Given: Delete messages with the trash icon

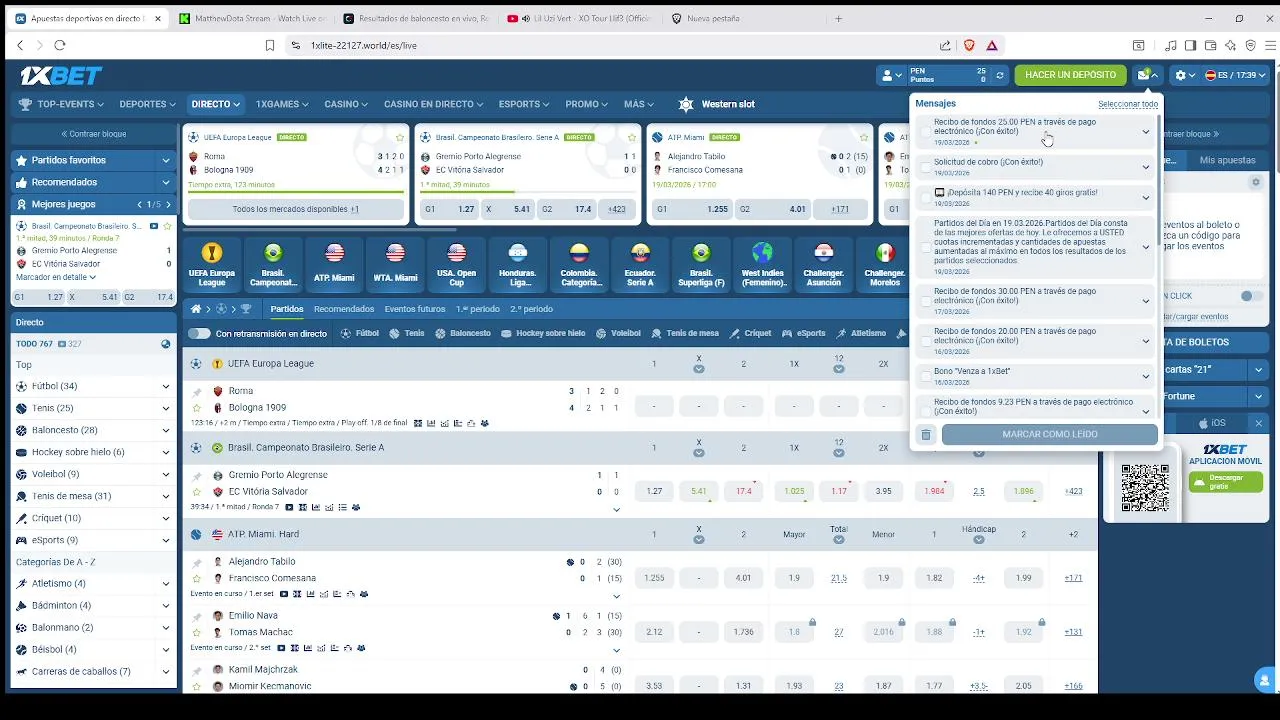Looking at the screenshot, I should click(x=926, y=435).
